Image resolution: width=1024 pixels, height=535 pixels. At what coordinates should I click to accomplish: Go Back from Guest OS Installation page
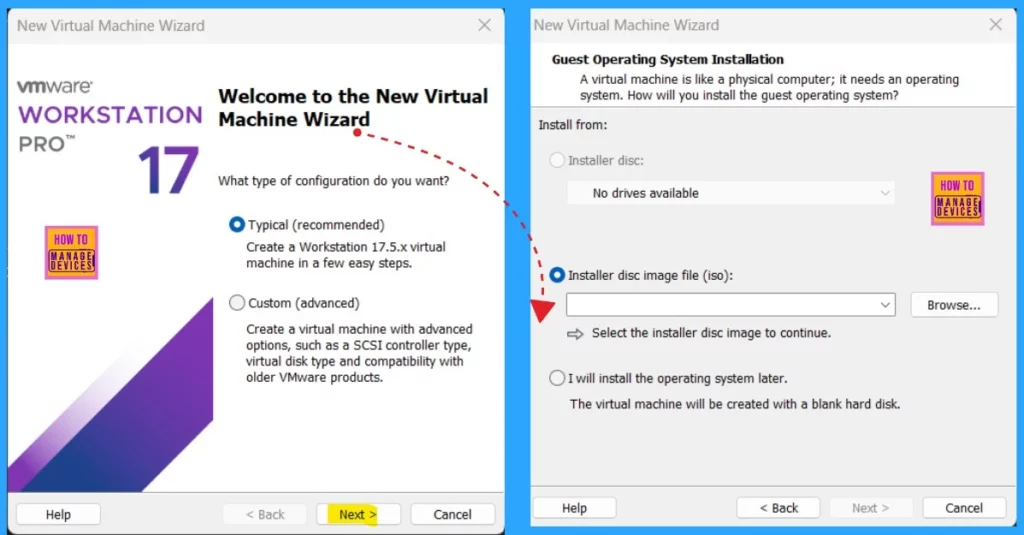pyautogui.click(x=778, y=508)
